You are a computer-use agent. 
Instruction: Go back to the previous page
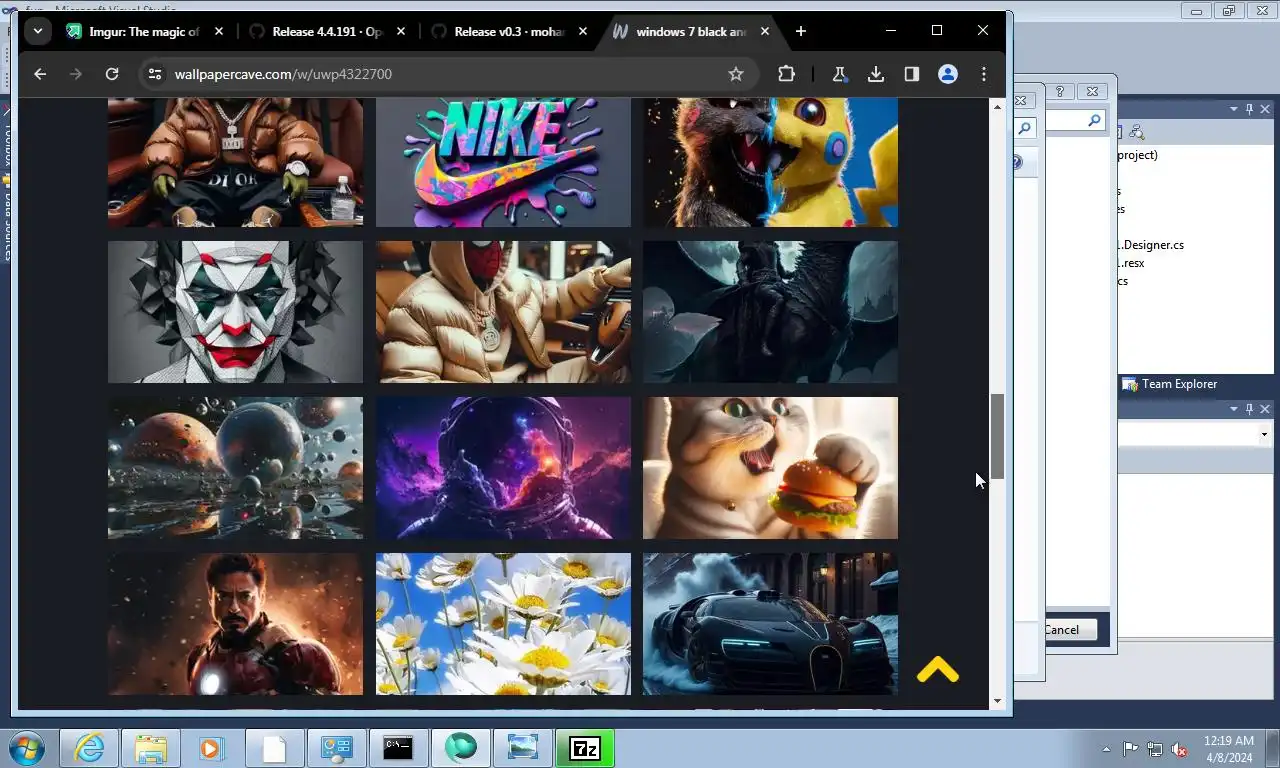tap(40, 74)
